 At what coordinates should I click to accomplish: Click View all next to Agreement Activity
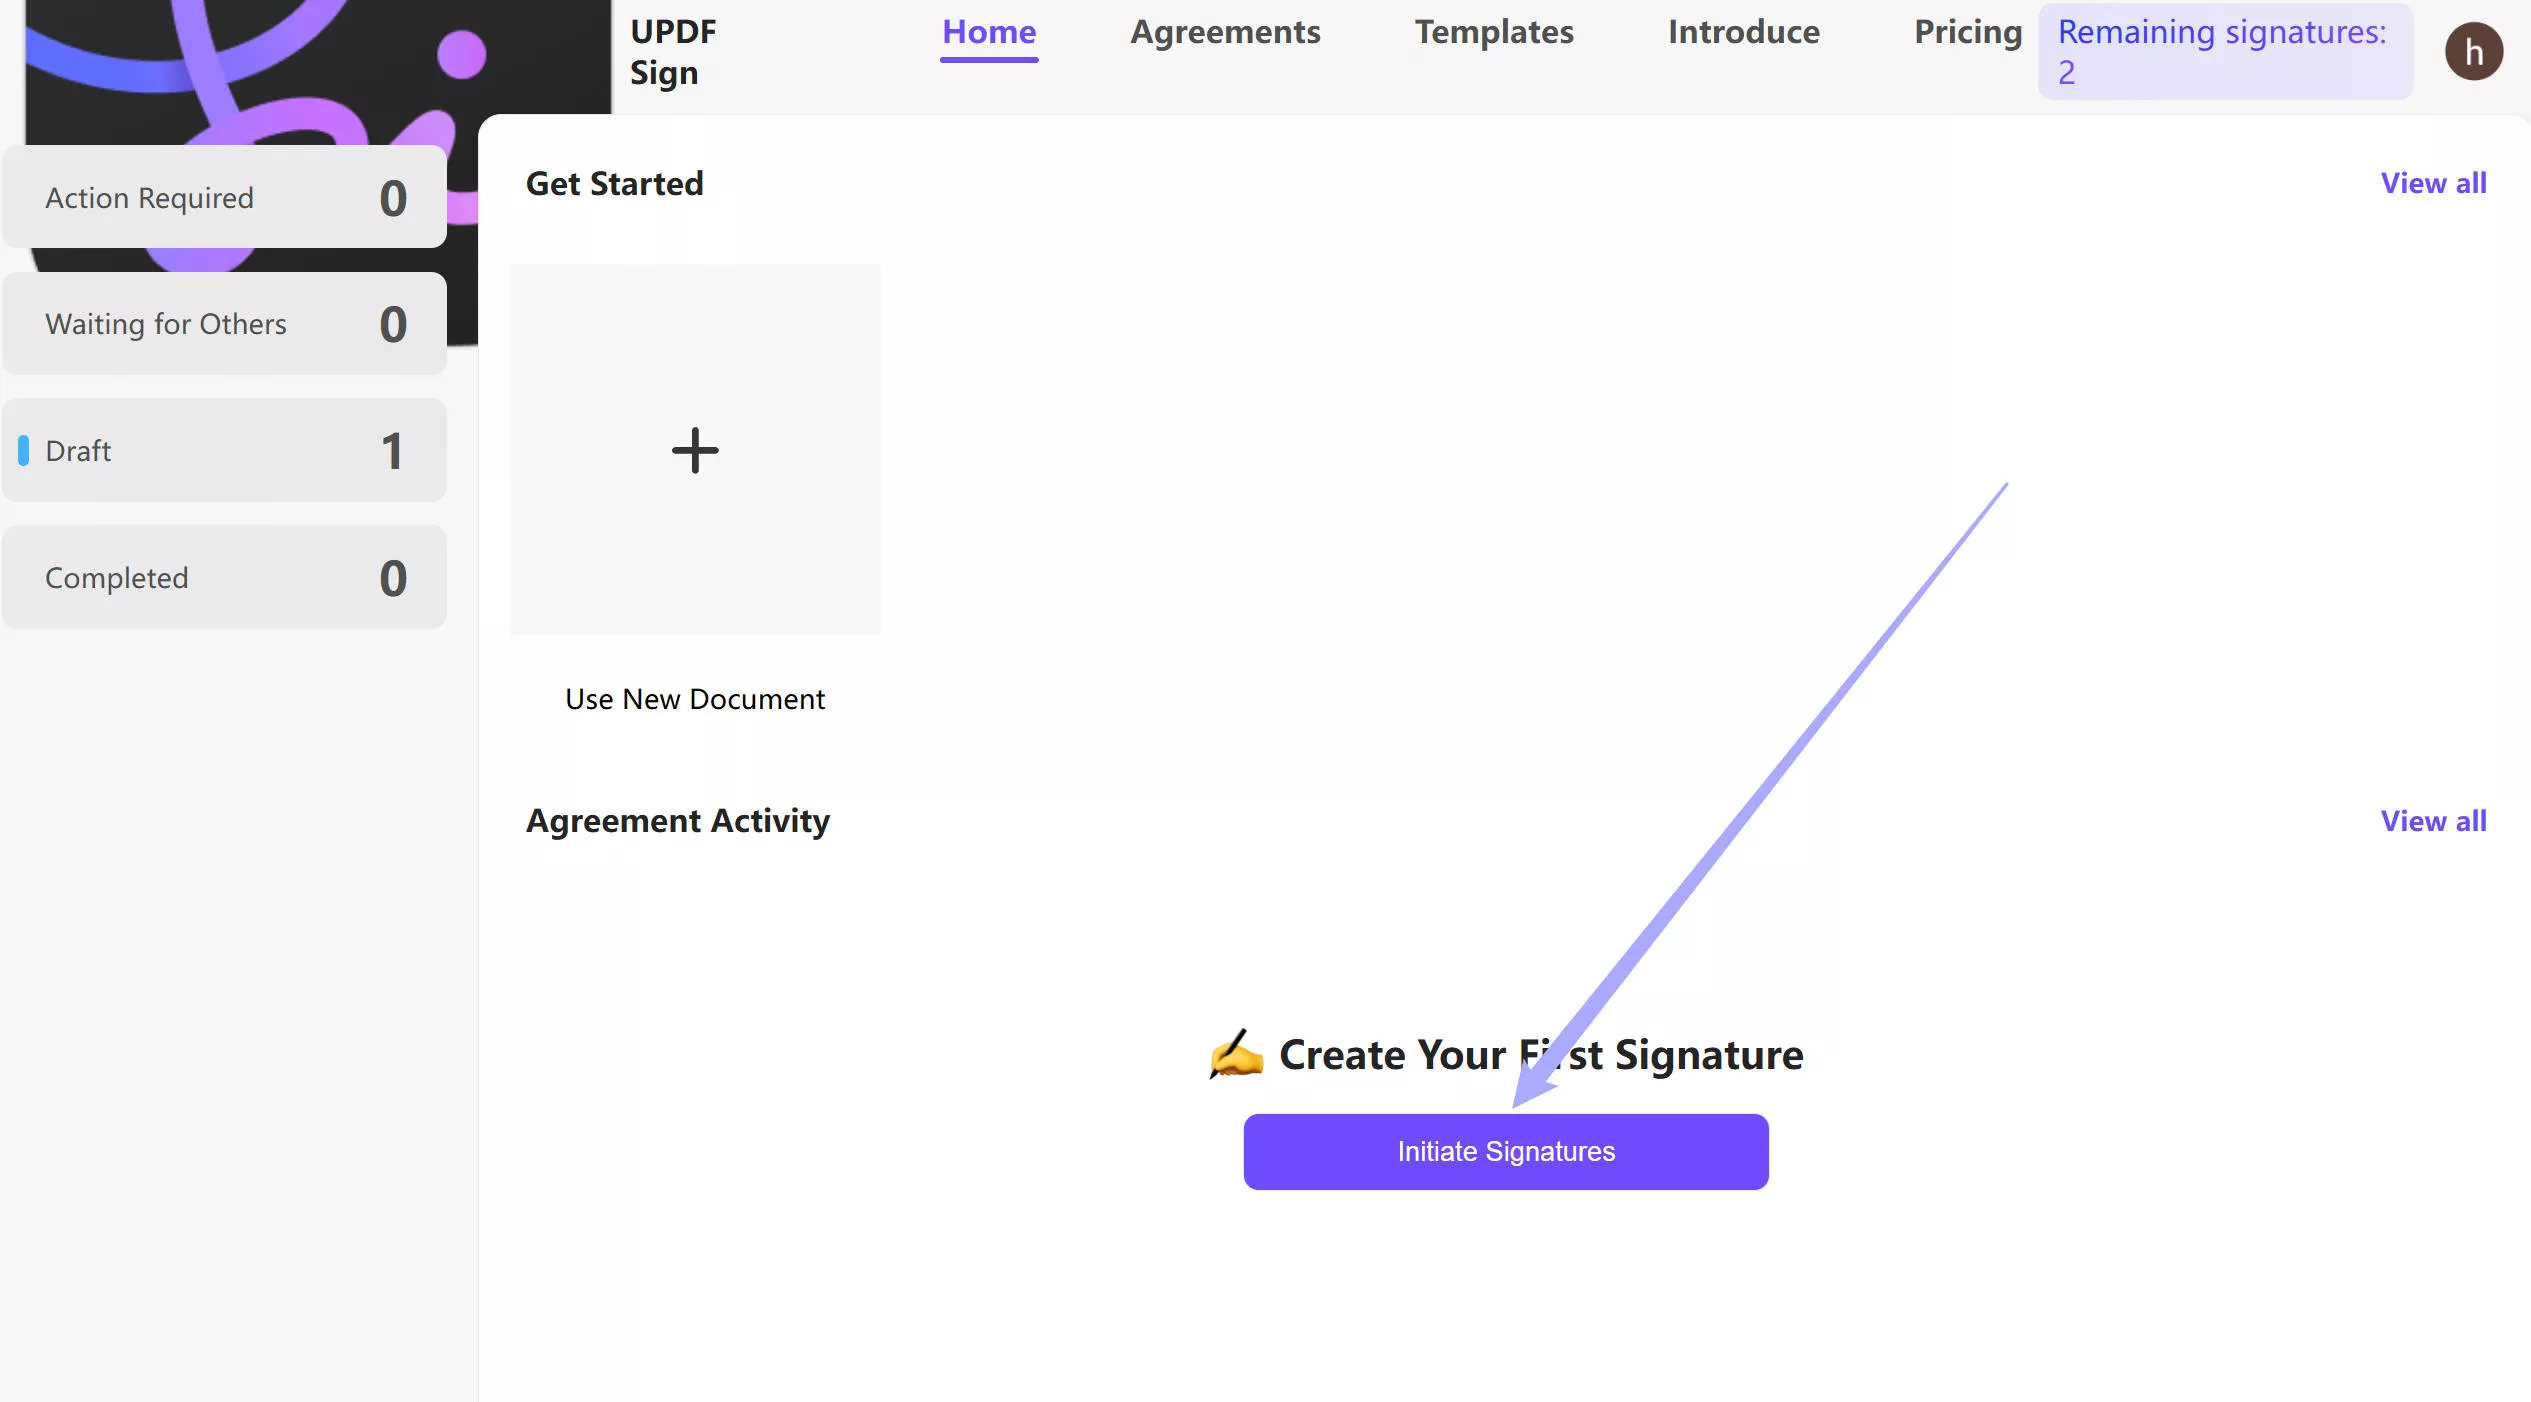coord(2433,822)
